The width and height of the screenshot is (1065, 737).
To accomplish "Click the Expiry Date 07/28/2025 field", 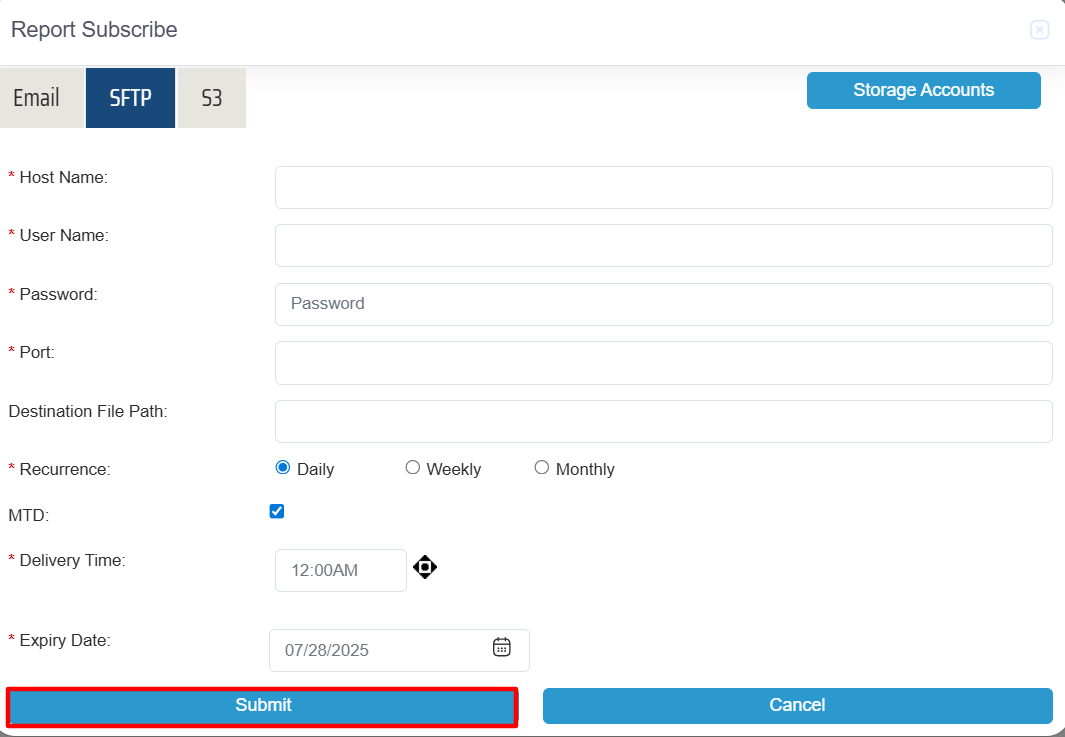I will 380,650.
